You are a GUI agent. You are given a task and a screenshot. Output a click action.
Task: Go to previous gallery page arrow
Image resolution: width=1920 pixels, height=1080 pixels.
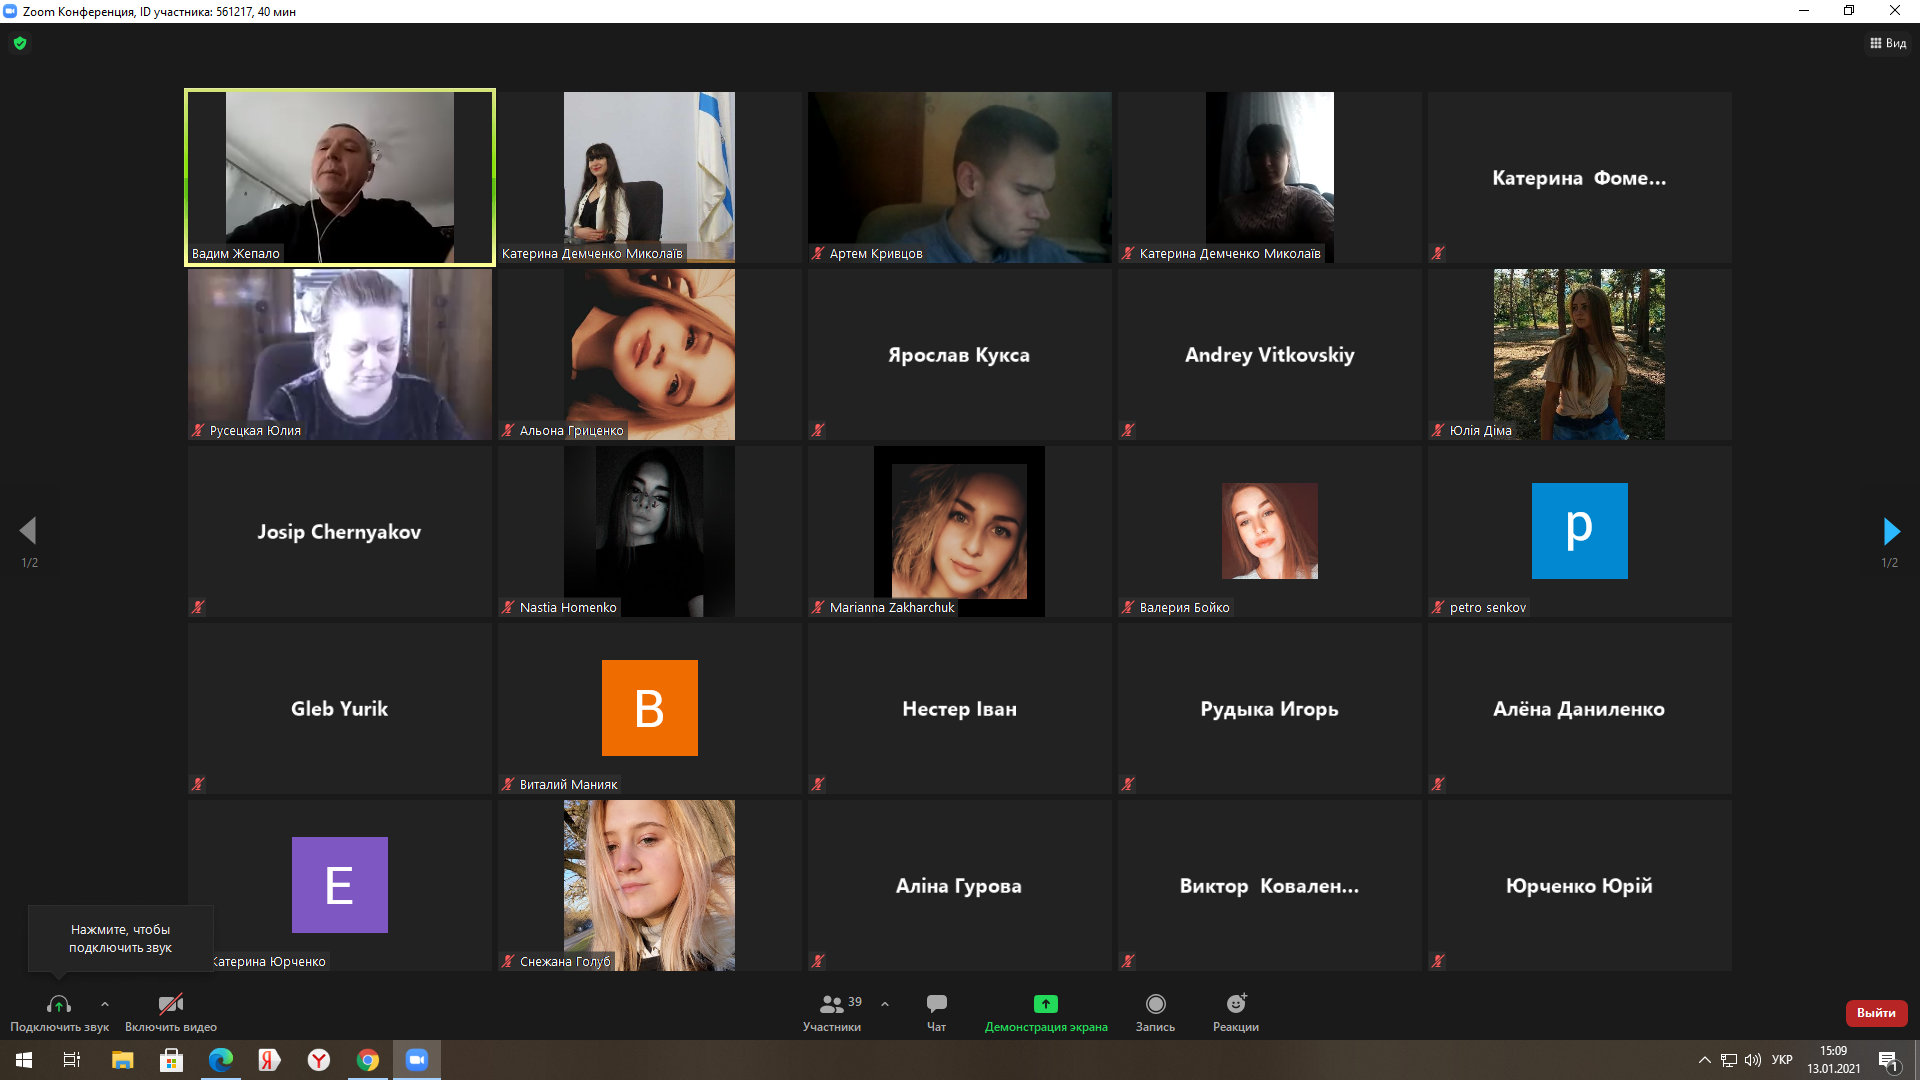tap(28, 531)
